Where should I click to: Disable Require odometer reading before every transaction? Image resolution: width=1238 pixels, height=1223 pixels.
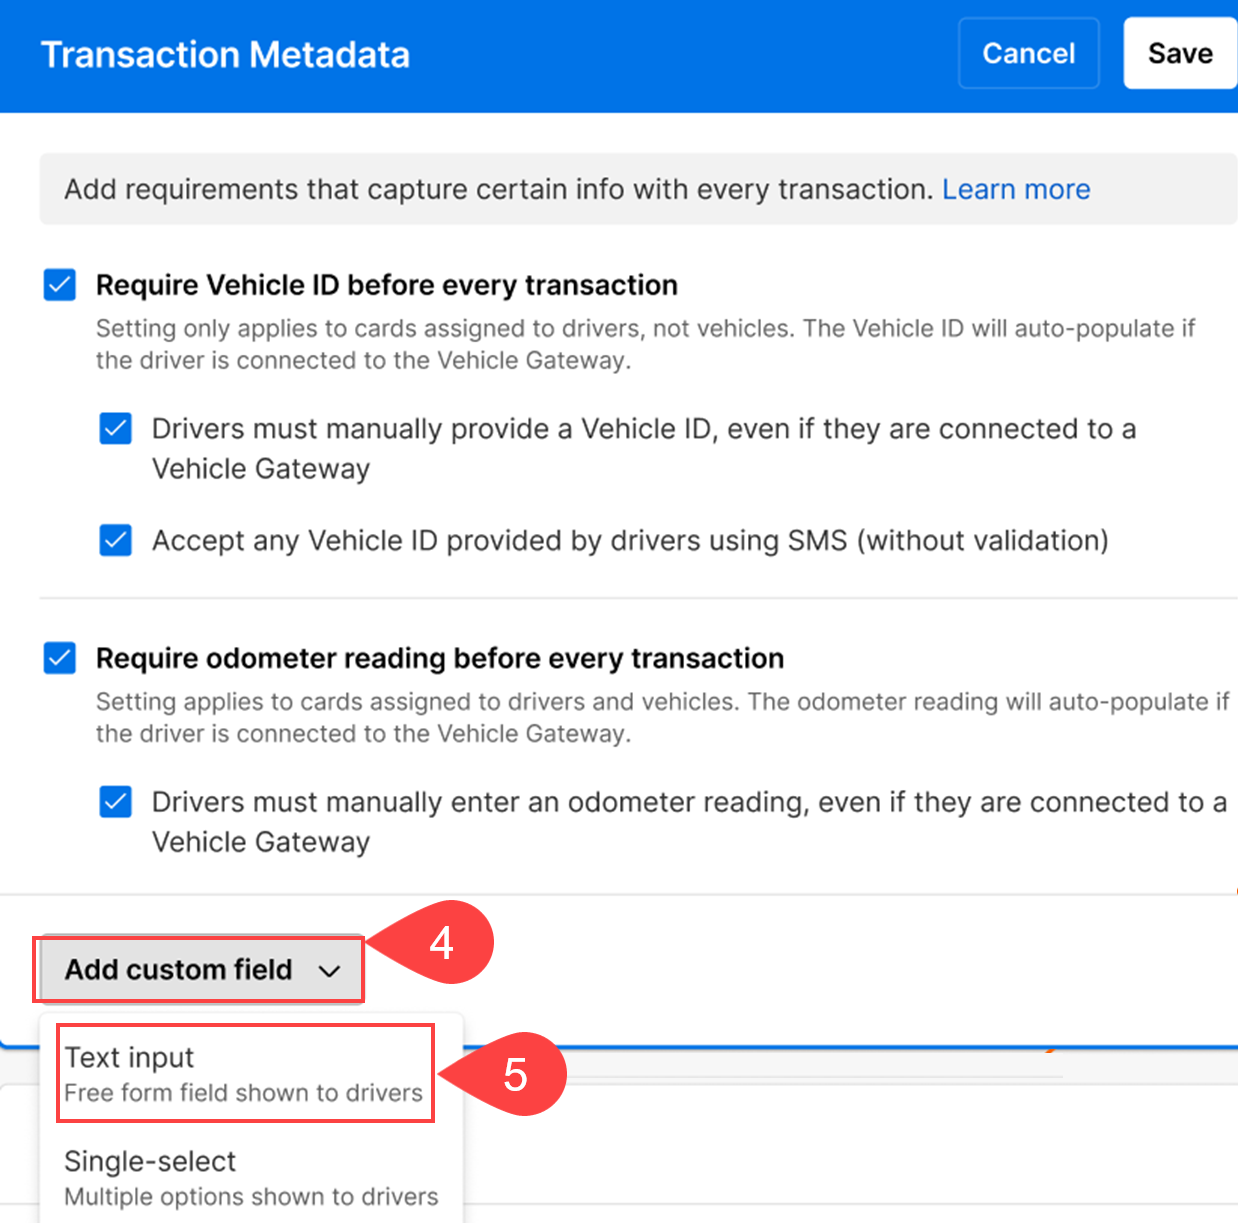pyautogui.click(x=59, y=658)
